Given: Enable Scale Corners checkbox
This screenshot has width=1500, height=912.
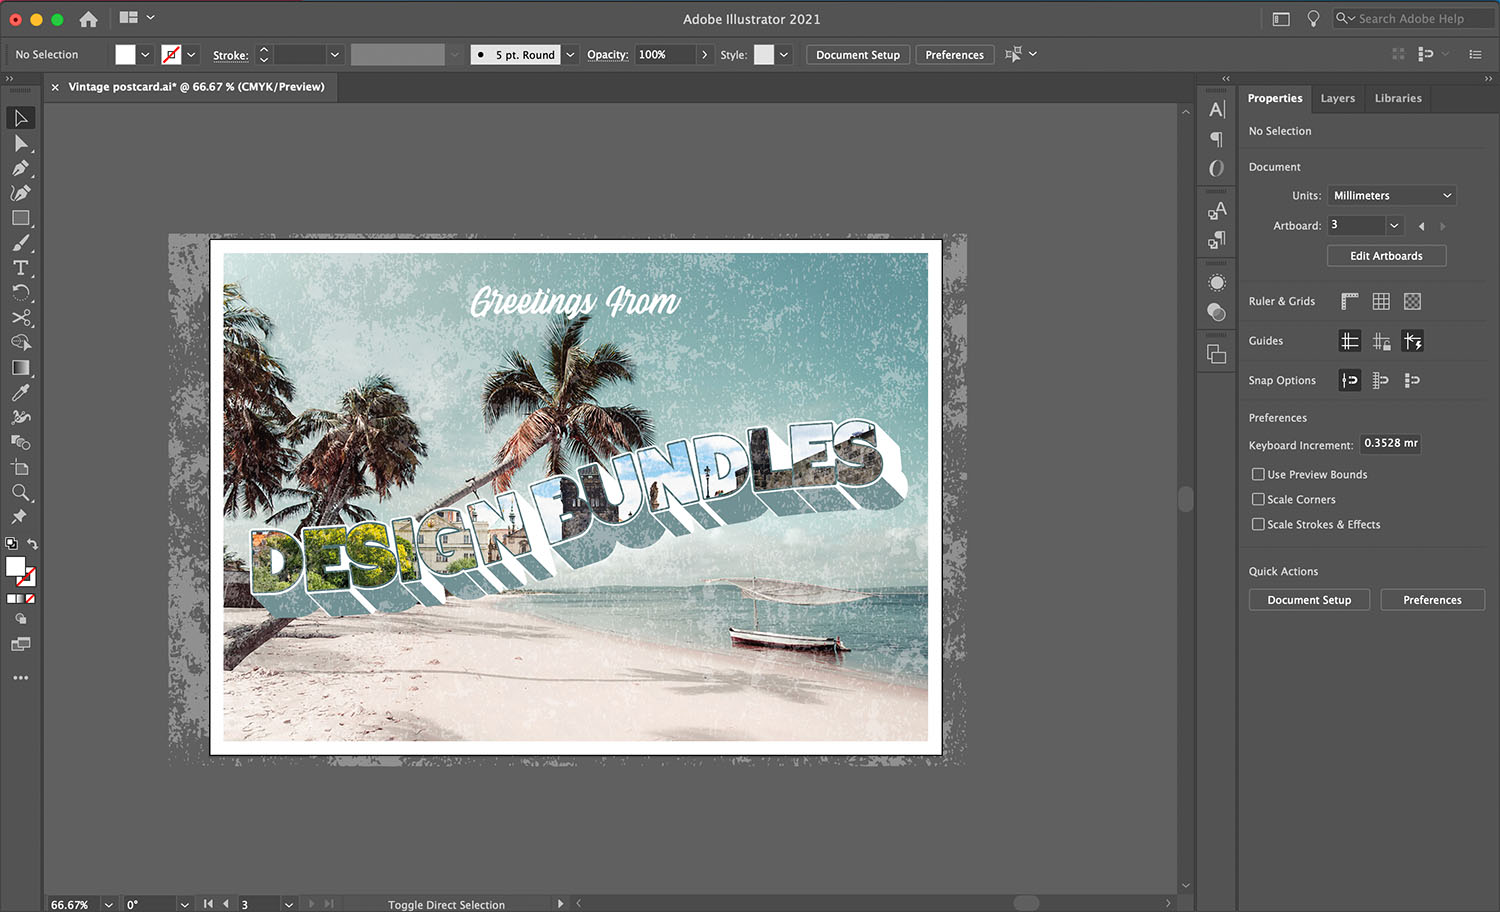Looking at the screenshot, I should (x=1258, y=499).
